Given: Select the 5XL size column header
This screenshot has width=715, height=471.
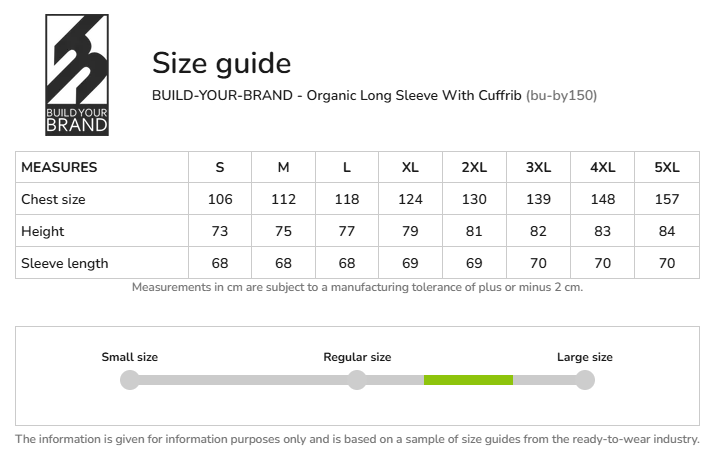Looking at the screenshot, I should click(666, 167).
